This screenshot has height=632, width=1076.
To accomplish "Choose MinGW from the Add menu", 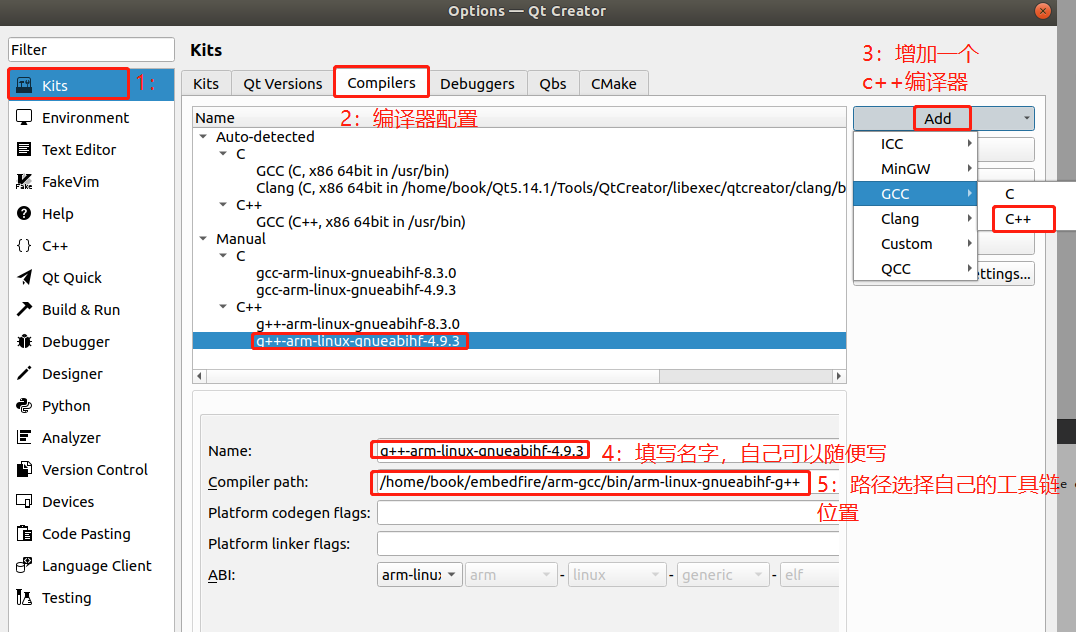I will pyautogui.click(x=915, y=169).
